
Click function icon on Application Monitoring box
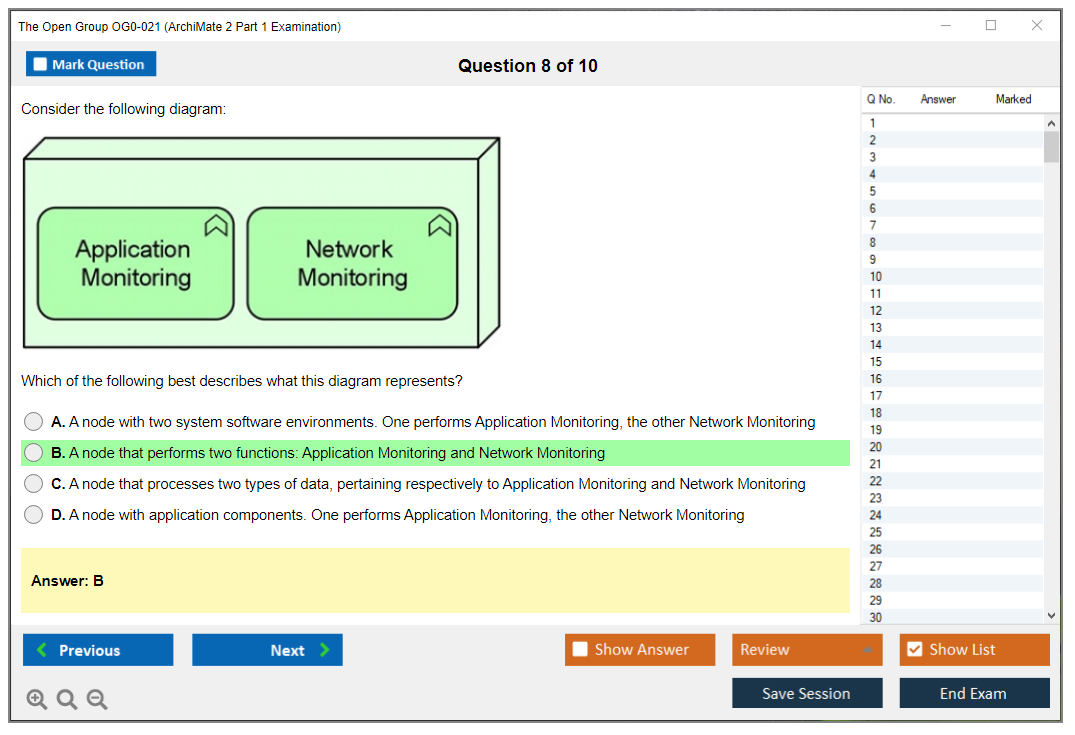tap(217, 226)
